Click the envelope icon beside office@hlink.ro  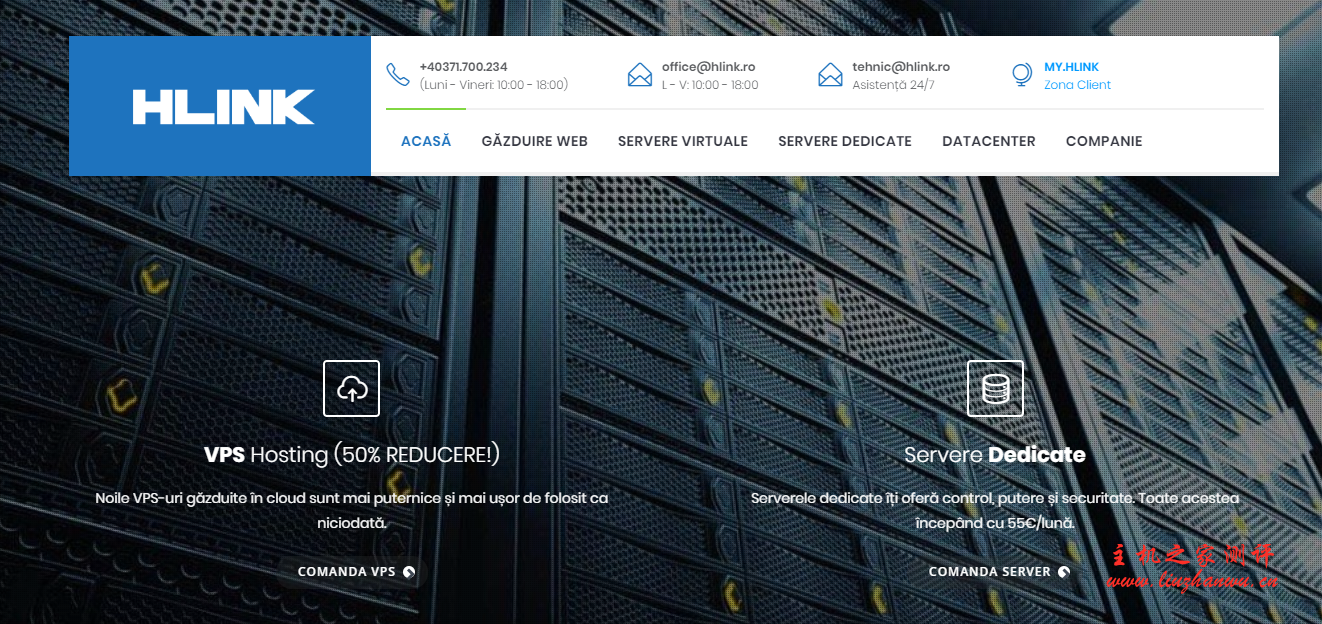pyautogui.click(x=640, y=75)
